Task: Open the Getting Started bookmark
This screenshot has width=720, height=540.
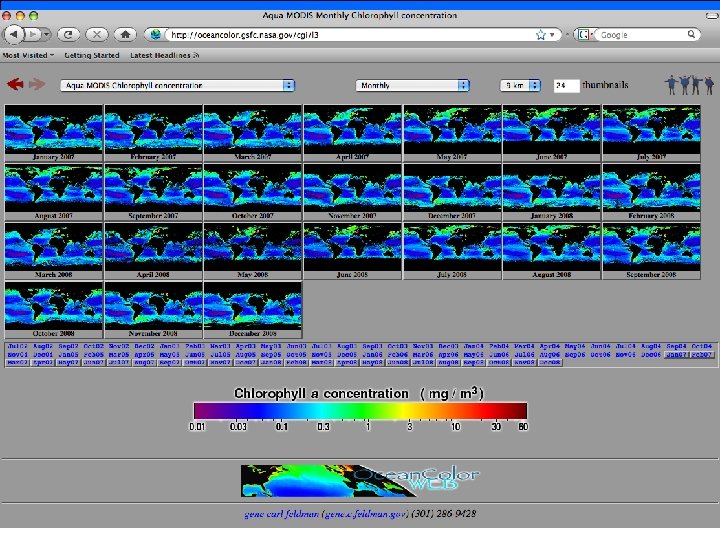Action: click(x=92, y=55)
